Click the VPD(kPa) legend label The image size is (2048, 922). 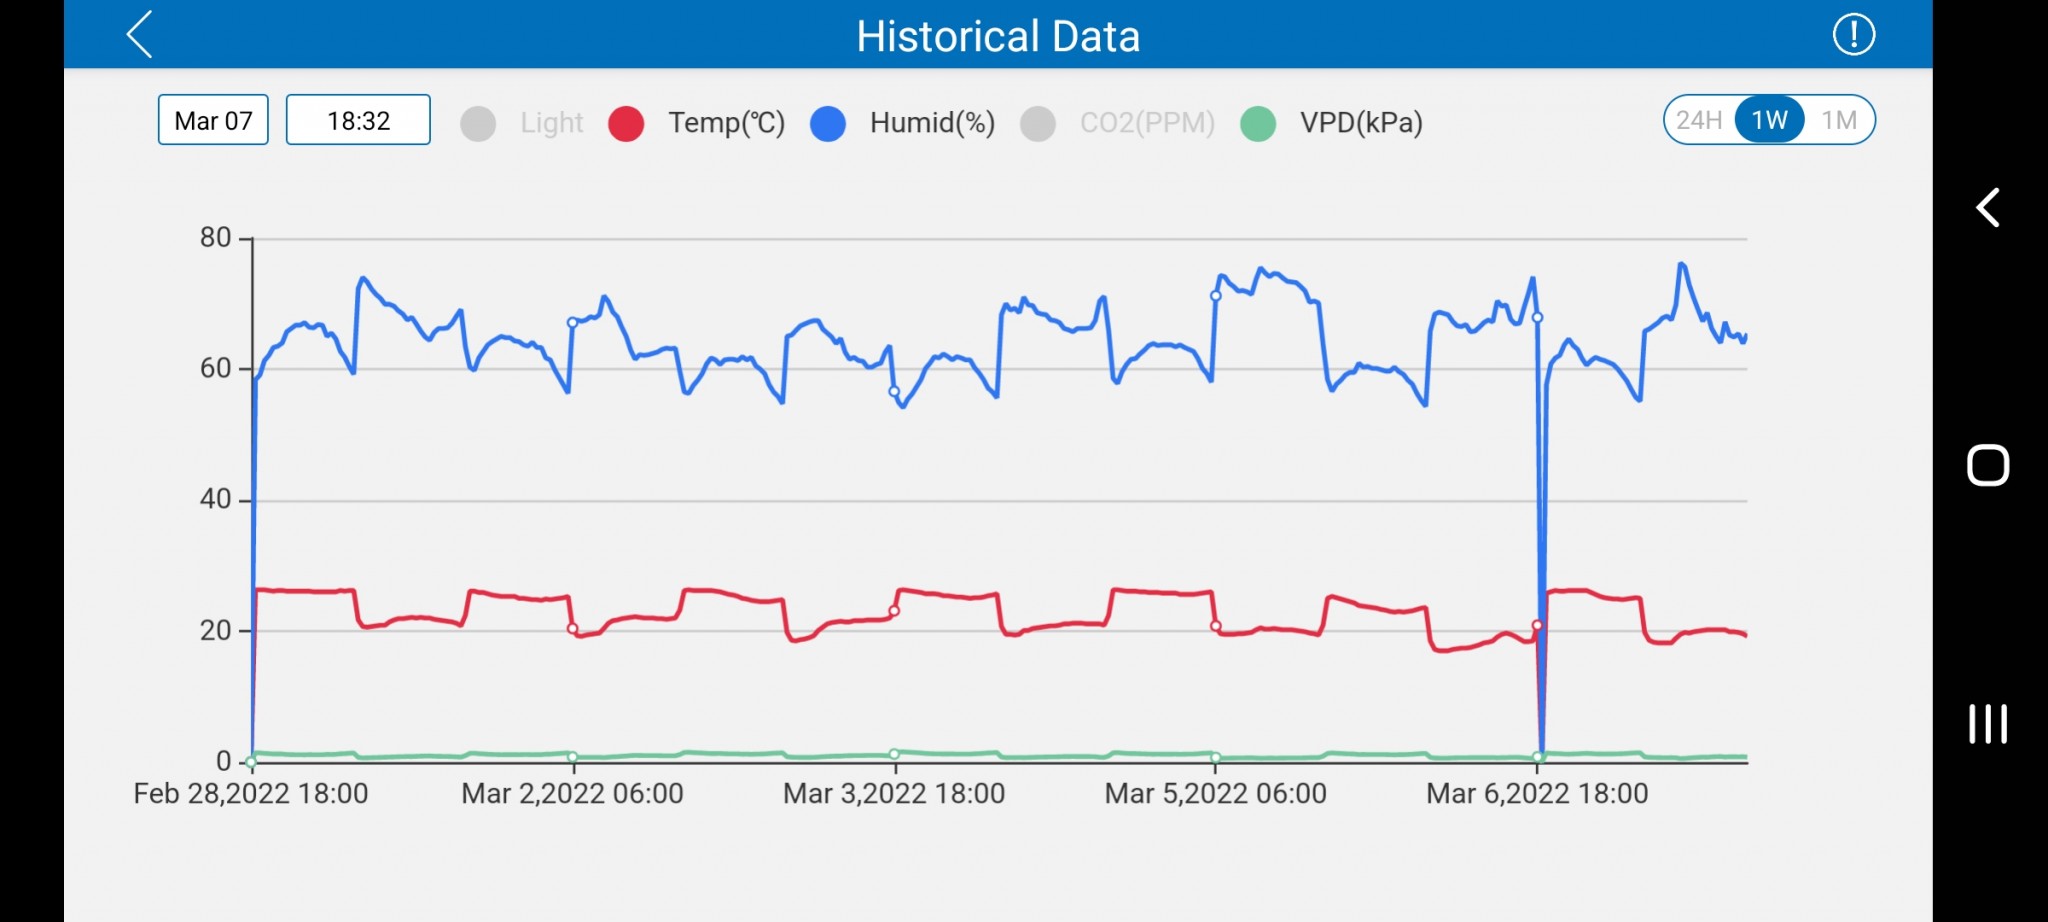pyautogui.click(x=1360, y=123)
